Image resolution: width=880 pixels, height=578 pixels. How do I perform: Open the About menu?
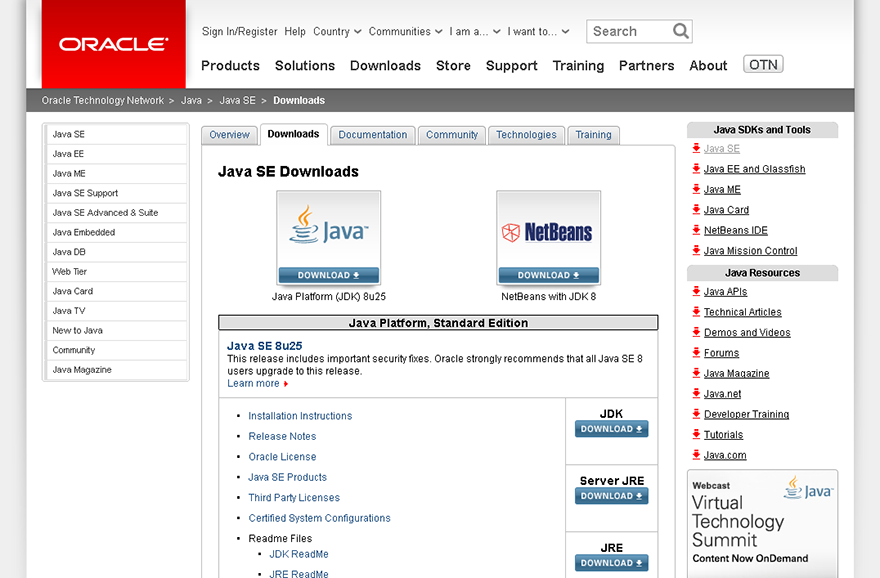708,66
